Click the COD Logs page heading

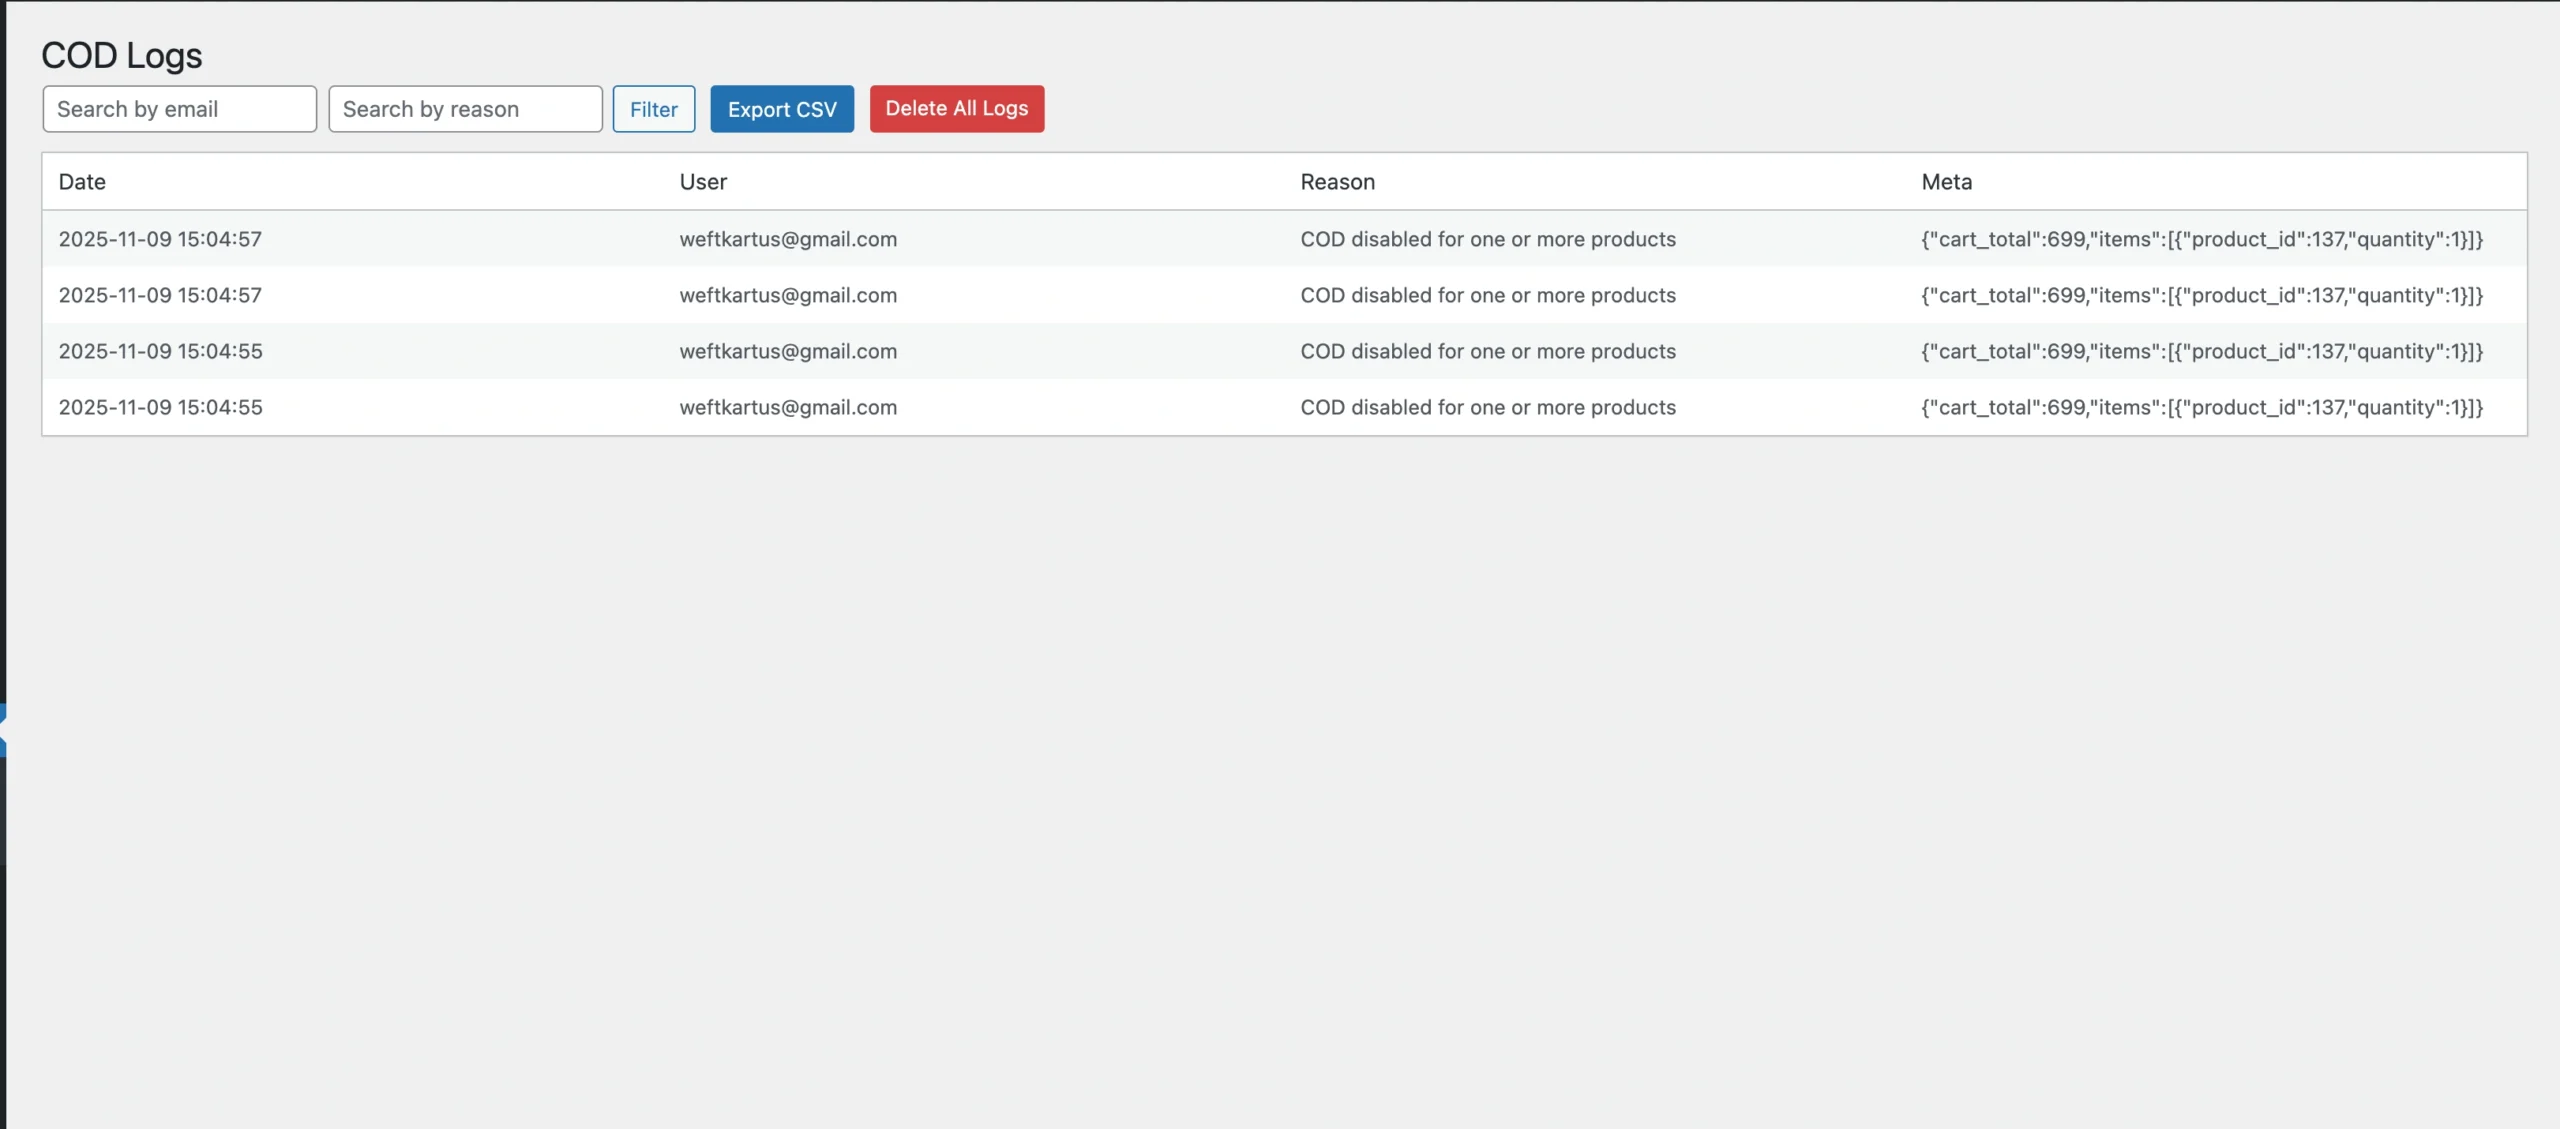click(x=122, y=55)
